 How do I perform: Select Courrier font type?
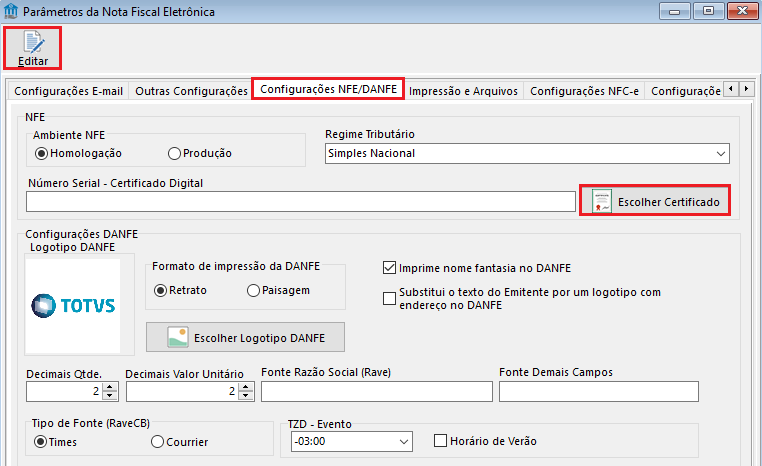pos(157,442)
